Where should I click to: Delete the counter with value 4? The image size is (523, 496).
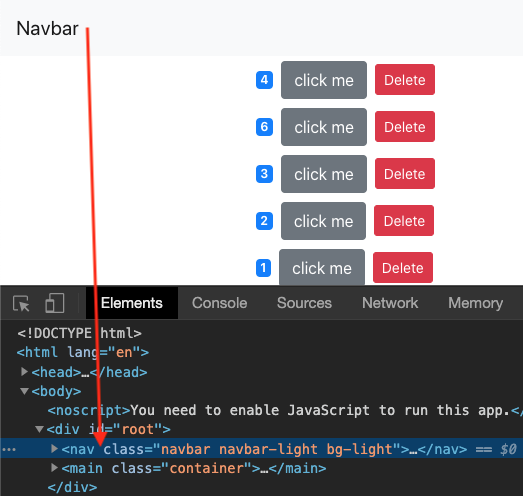click(405, 80)
